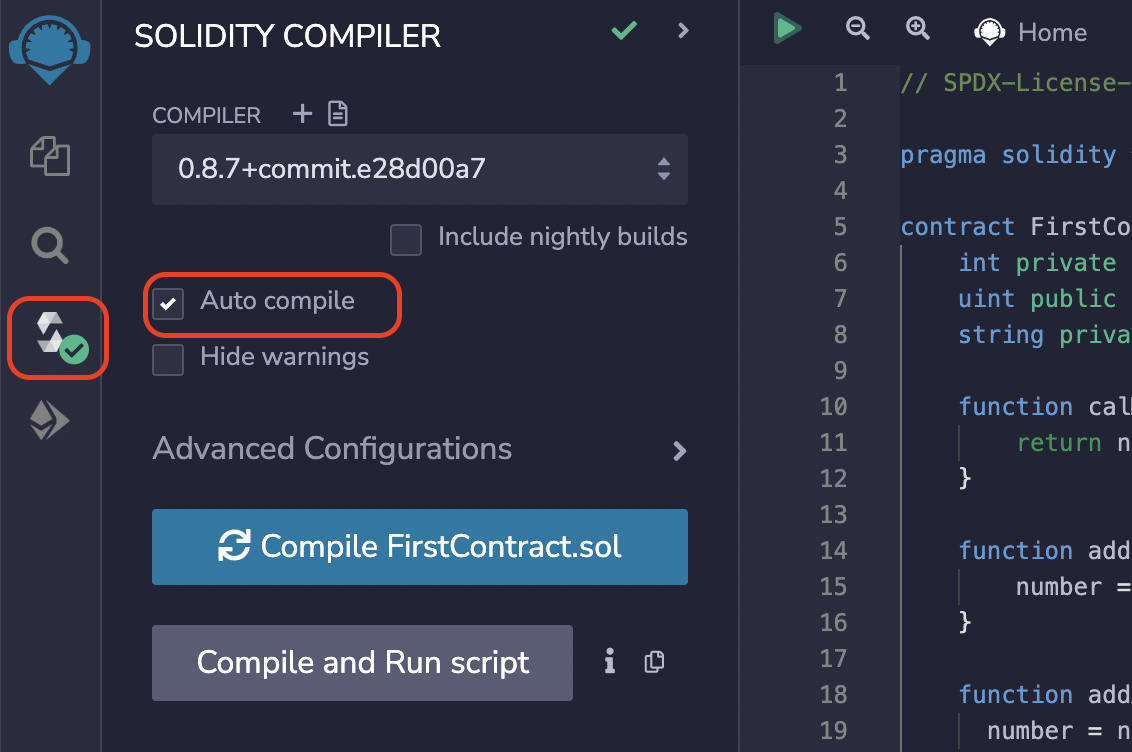Open the Remix home logo icon
The height and width of the screenshot is (752, 1132).
[50, 49]
